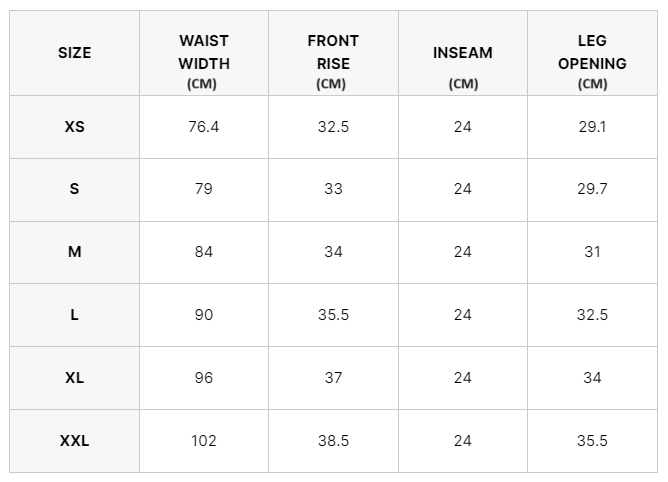Viewport: 668px width, 482px height.
Task: Click the front rise value 32.5
Action: (333, 127)
